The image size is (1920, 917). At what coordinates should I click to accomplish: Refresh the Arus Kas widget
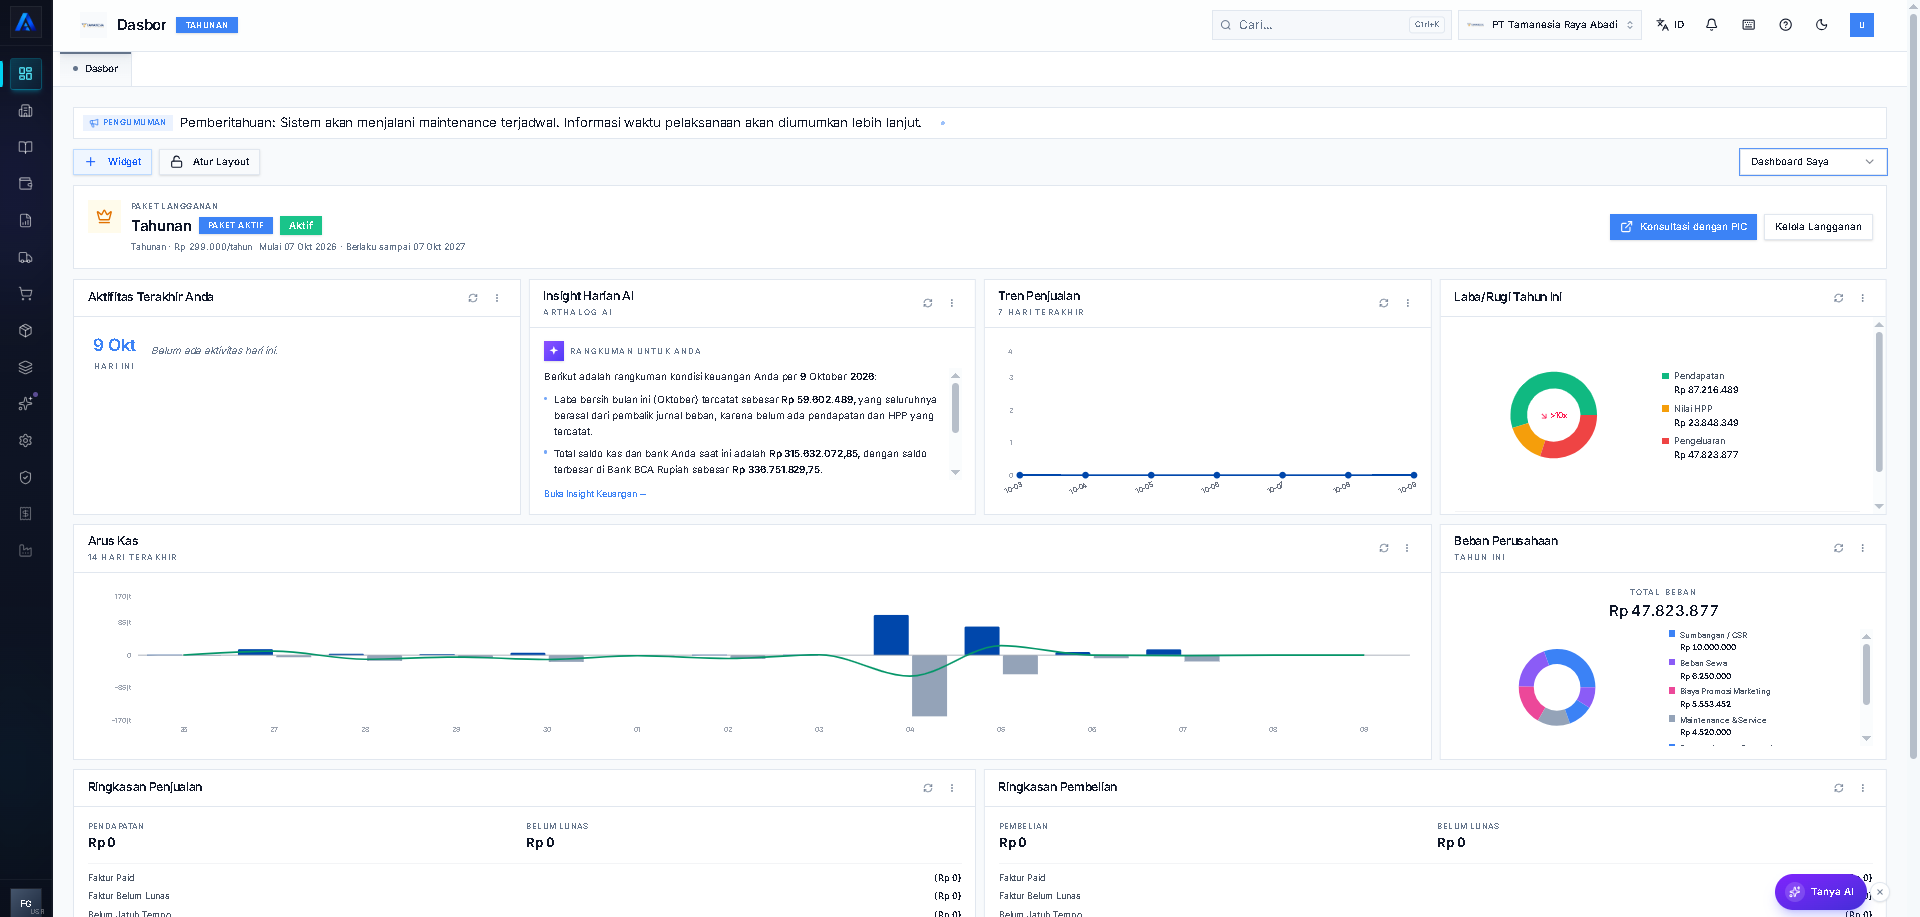(x=1384, y=548)
